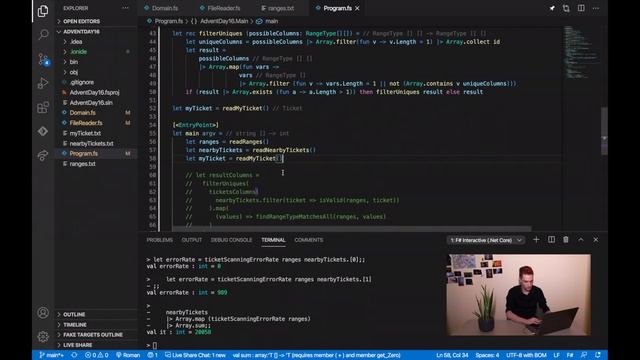Open notifications bell in status bar

[x=598, y=355]
